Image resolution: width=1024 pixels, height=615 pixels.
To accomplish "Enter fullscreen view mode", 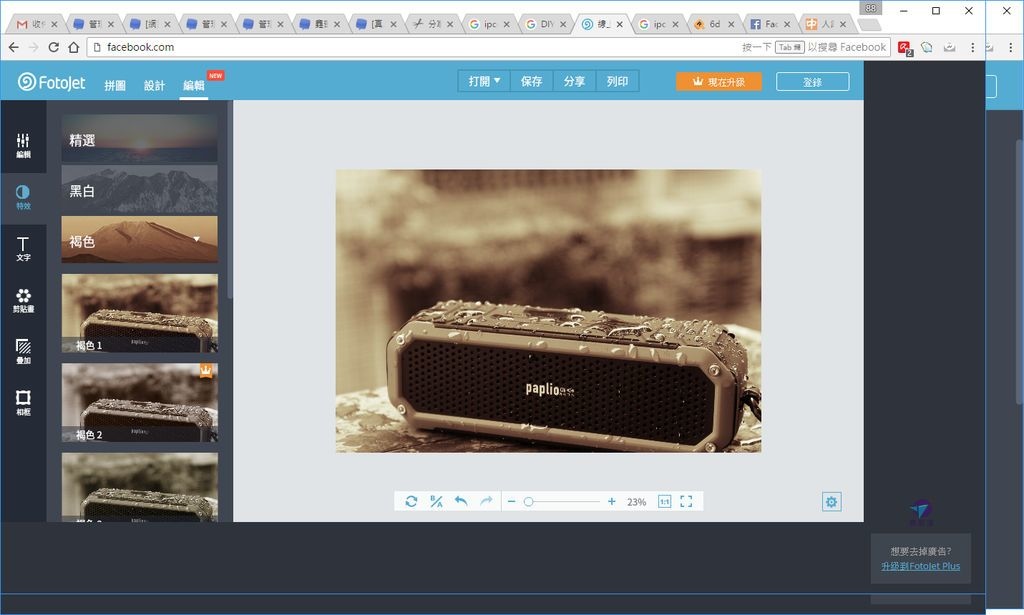I will pyautogui.click(x=686, y=501).
